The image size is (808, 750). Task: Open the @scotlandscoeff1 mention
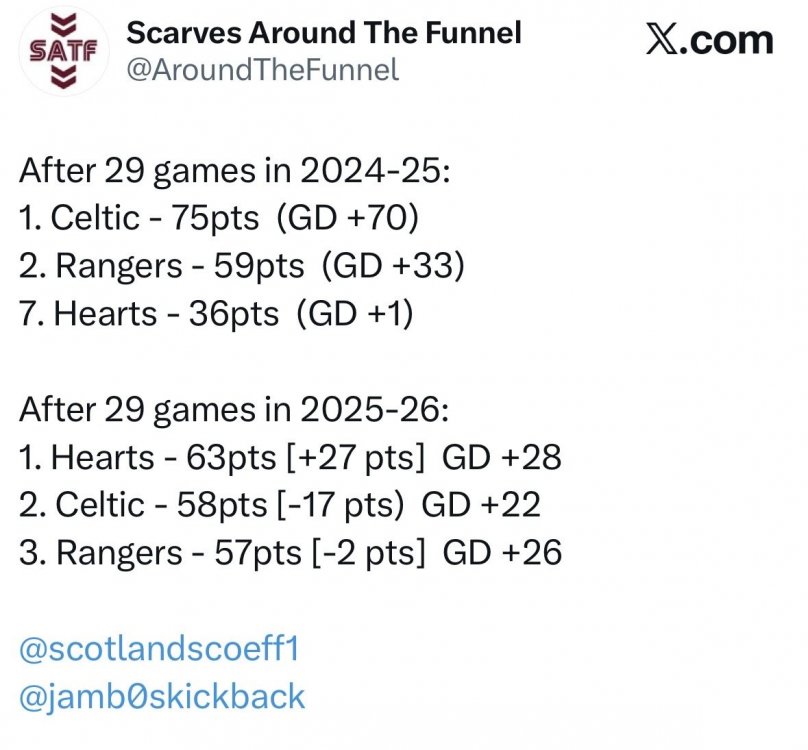(x=159, y=648)
